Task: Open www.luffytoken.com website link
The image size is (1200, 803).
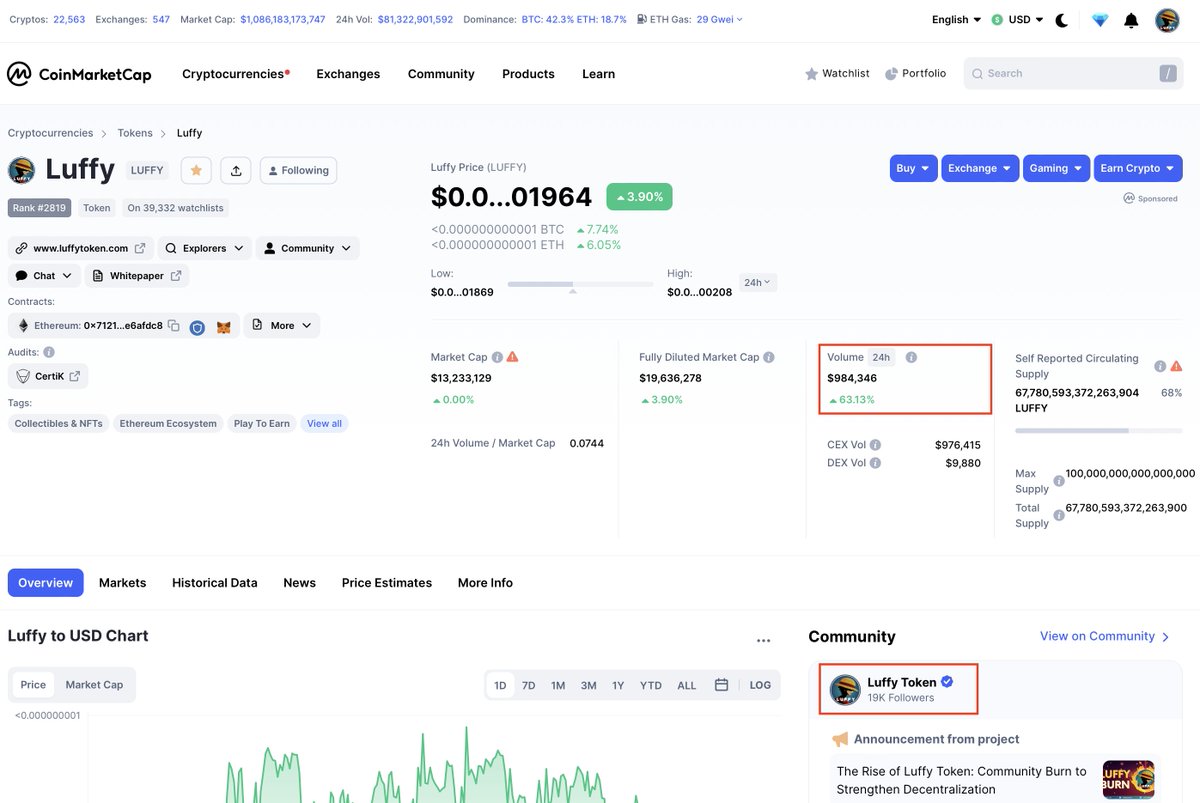Action: click(81, 248)
